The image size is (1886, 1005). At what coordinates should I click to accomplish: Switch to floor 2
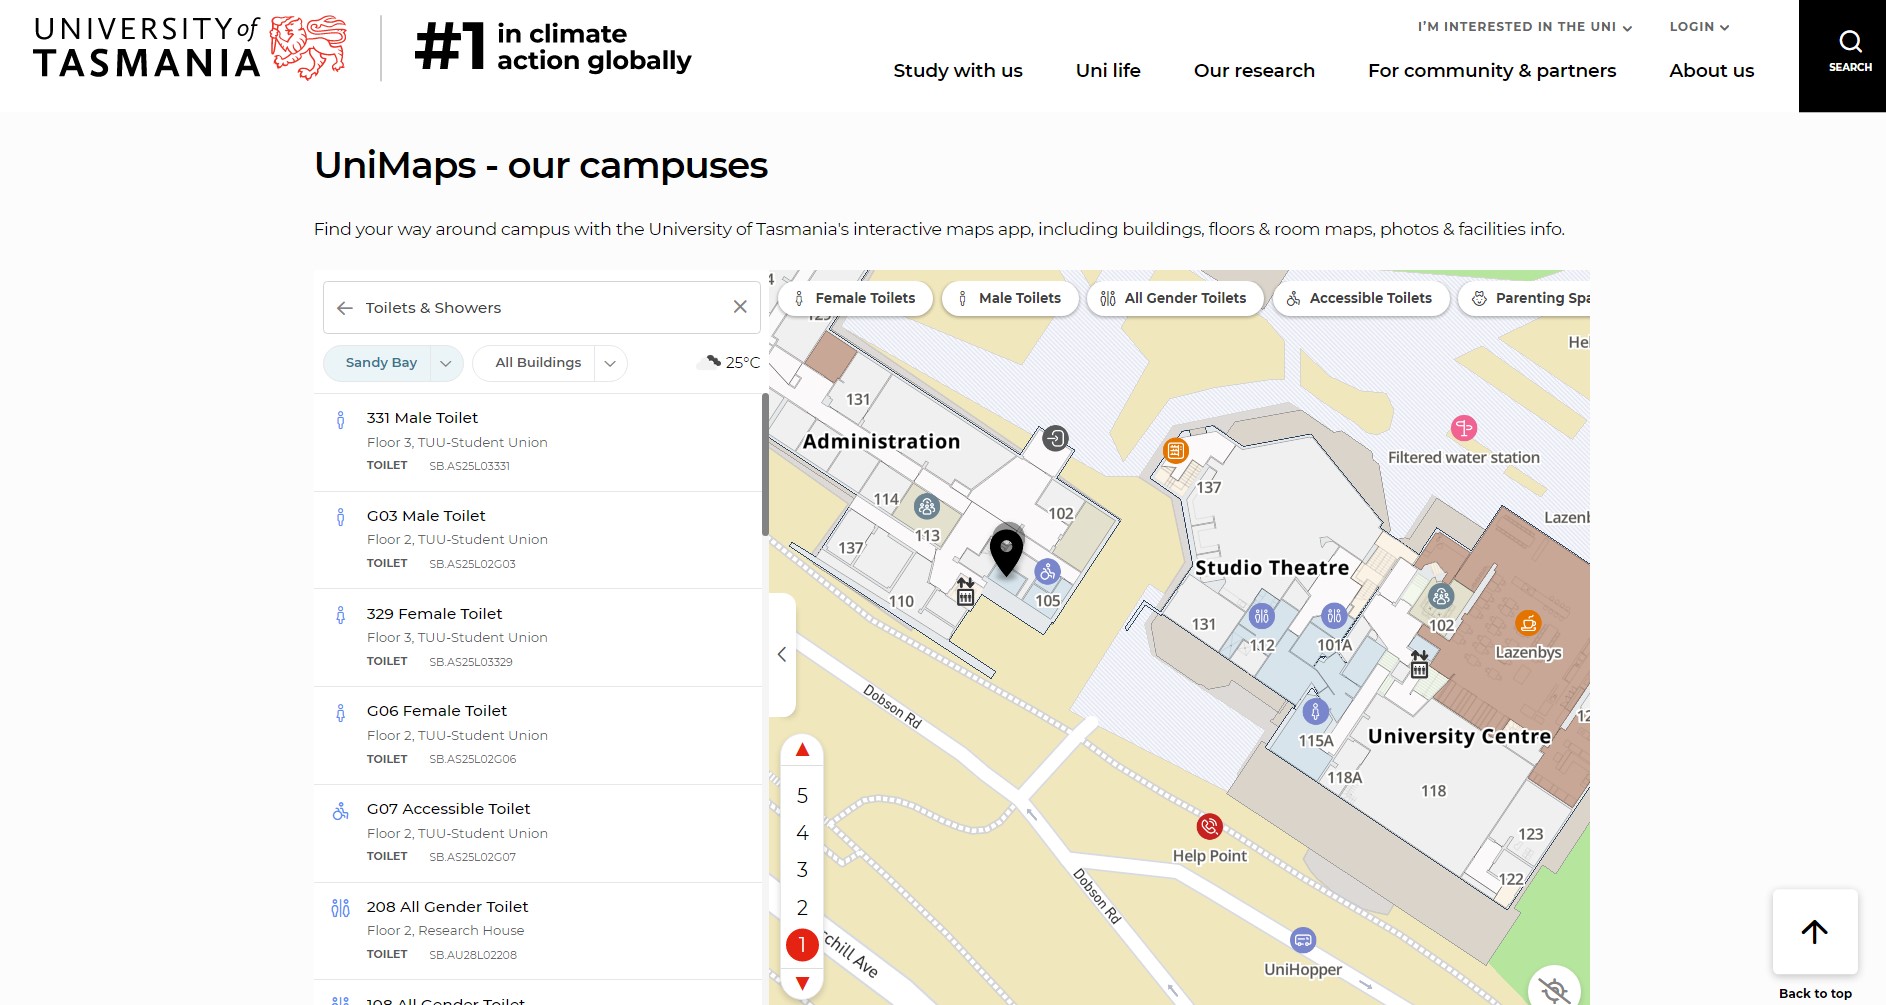pos(802,908)
